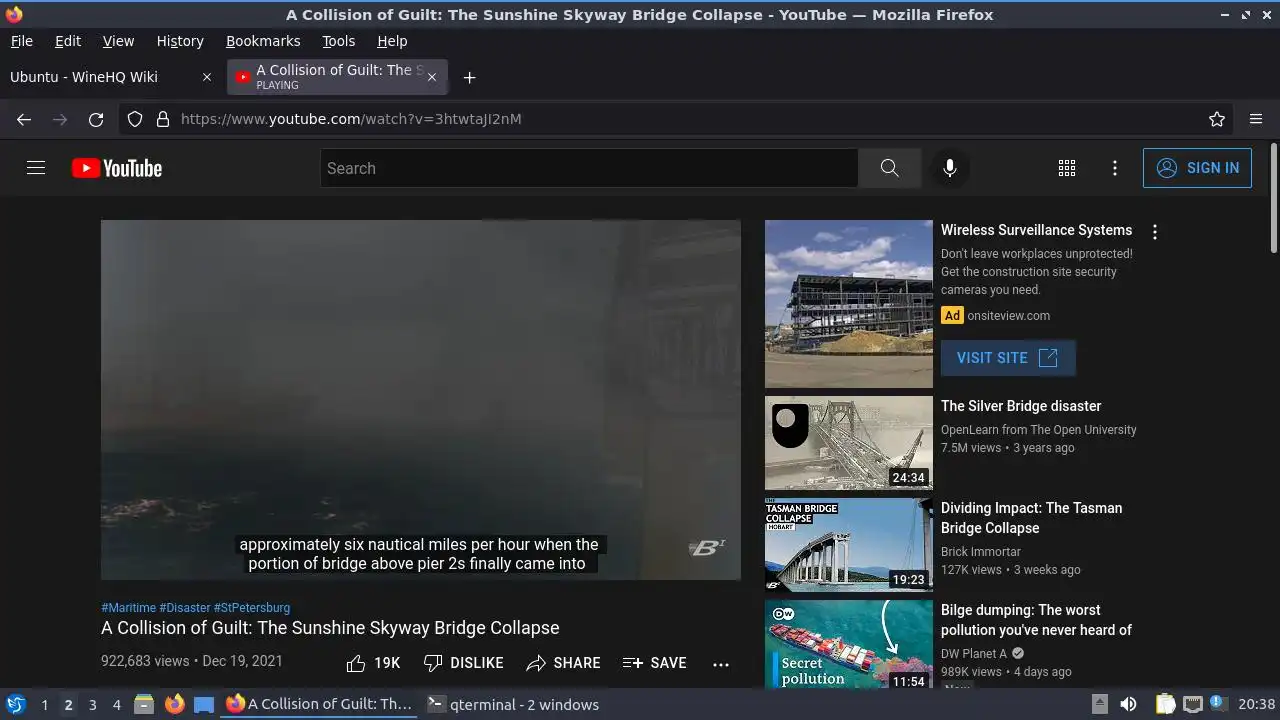The width and height of the screenshot is (1280, 720).
Task: Click the VISIT SITE ad button
Action: click(1008, 357)
